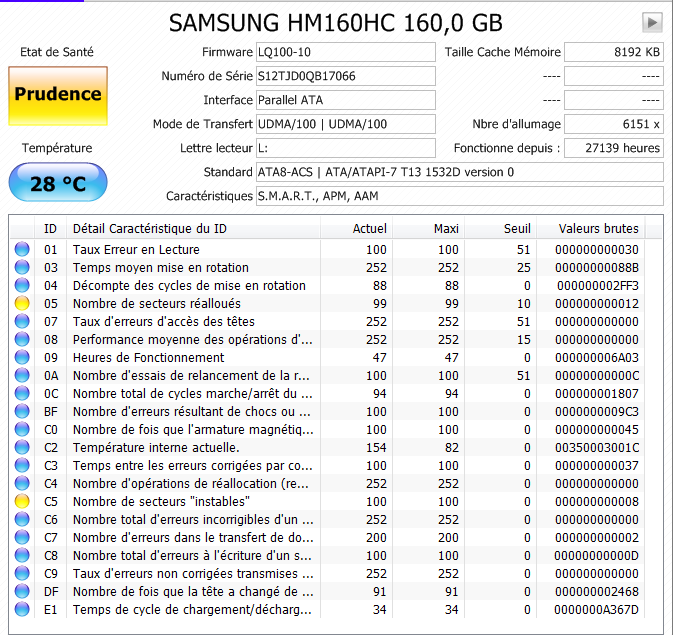673x635 pixels.
Task: Click blue status icon of attribute 03
Action: [x=22, y=267]
